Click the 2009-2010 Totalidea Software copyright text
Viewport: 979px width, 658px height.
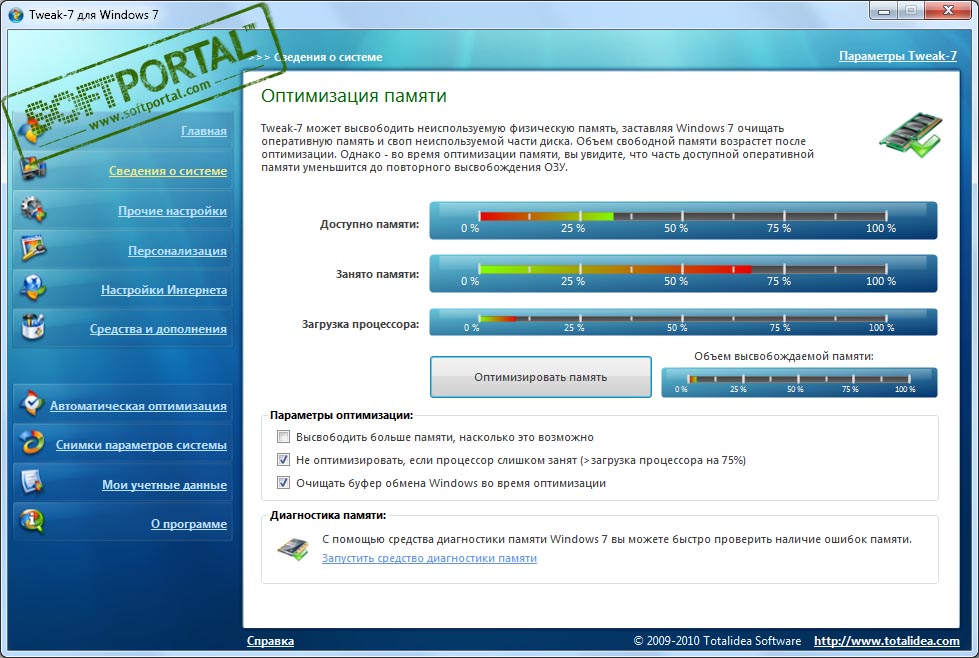click(x=717, y=641)
